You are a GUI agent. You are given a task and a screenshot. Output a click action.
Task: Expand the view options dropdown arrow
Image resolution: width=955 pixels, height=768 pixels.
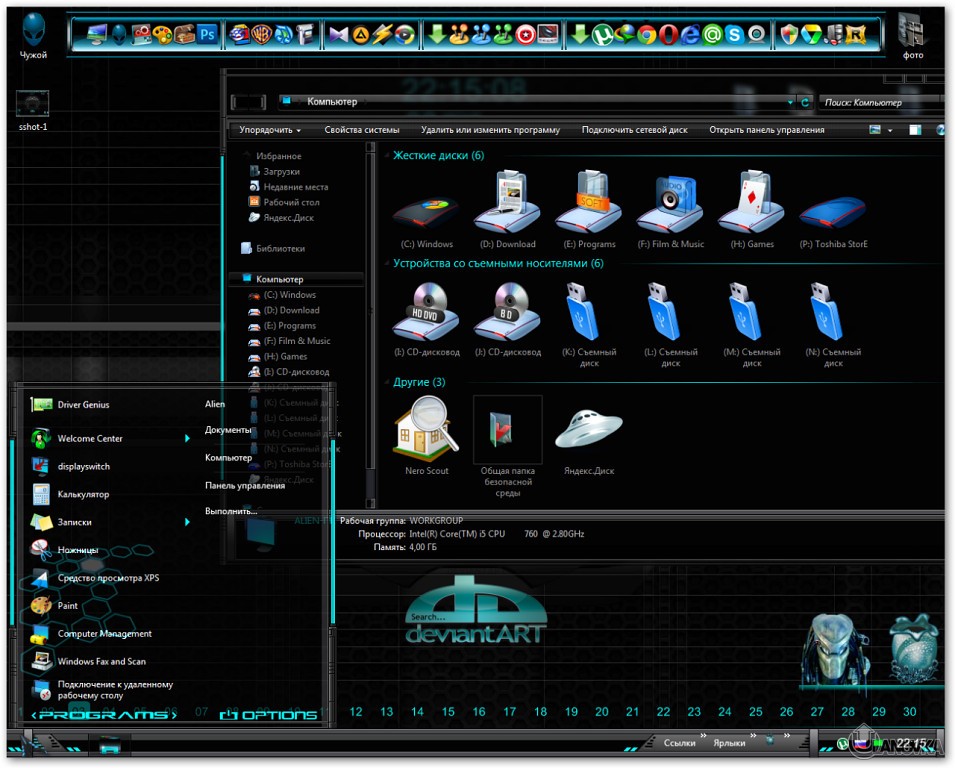point(890,130)
